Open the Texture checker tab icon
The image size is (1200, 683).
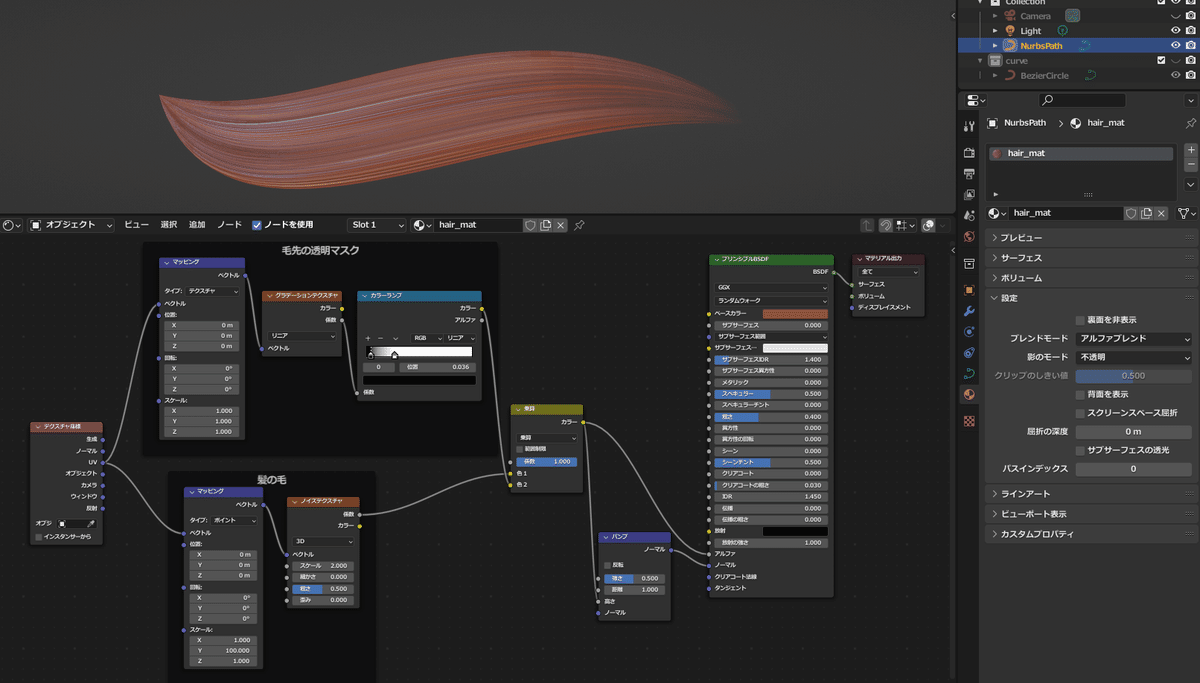tap(968, 421)
